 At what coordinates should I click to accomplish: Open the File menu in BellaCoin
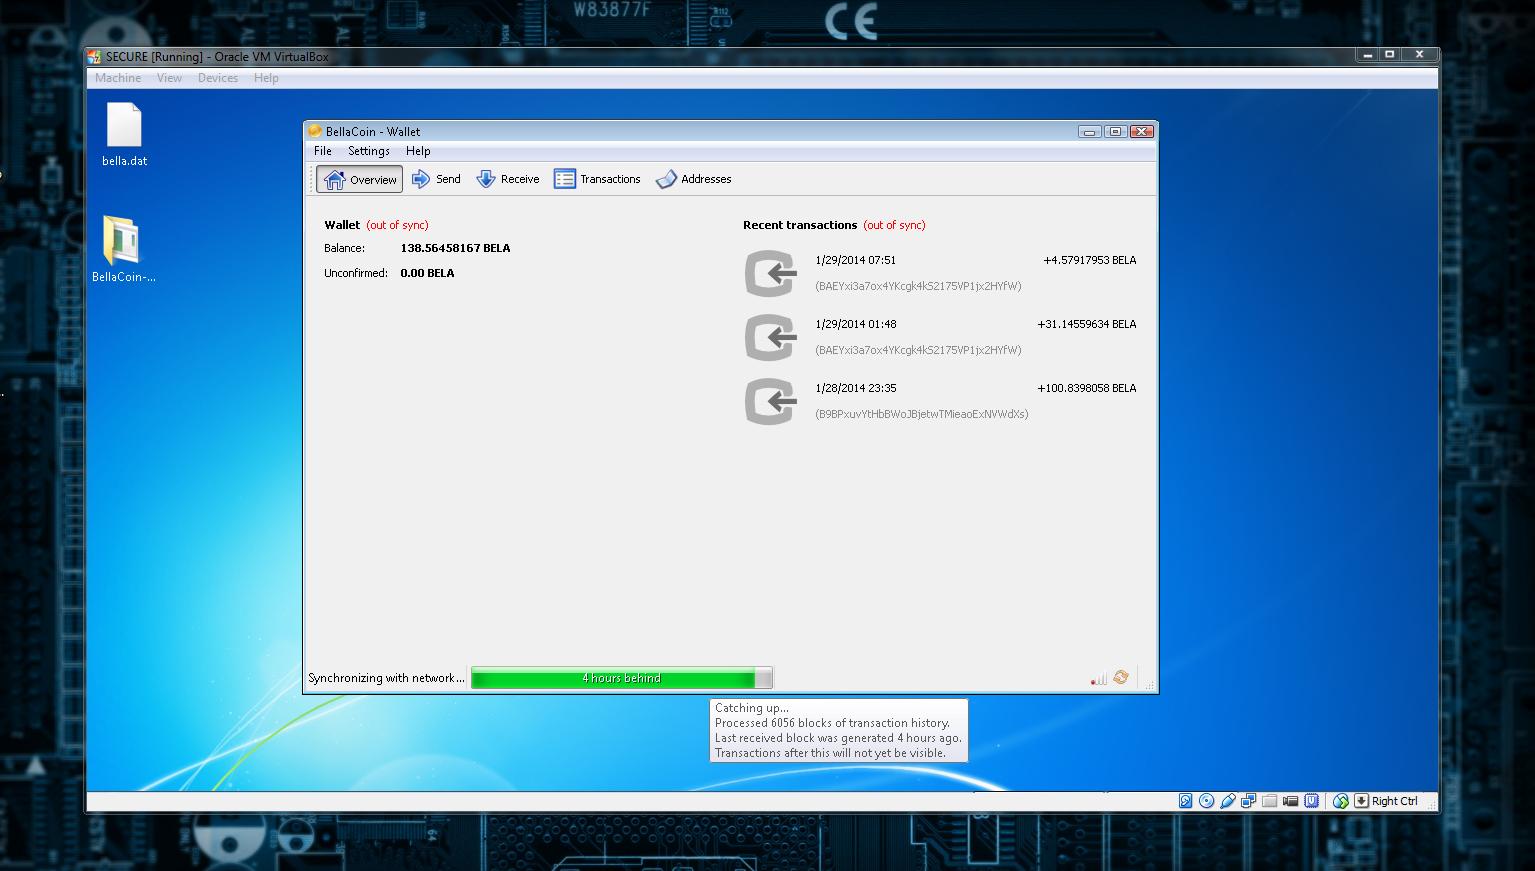click(323, 151)
